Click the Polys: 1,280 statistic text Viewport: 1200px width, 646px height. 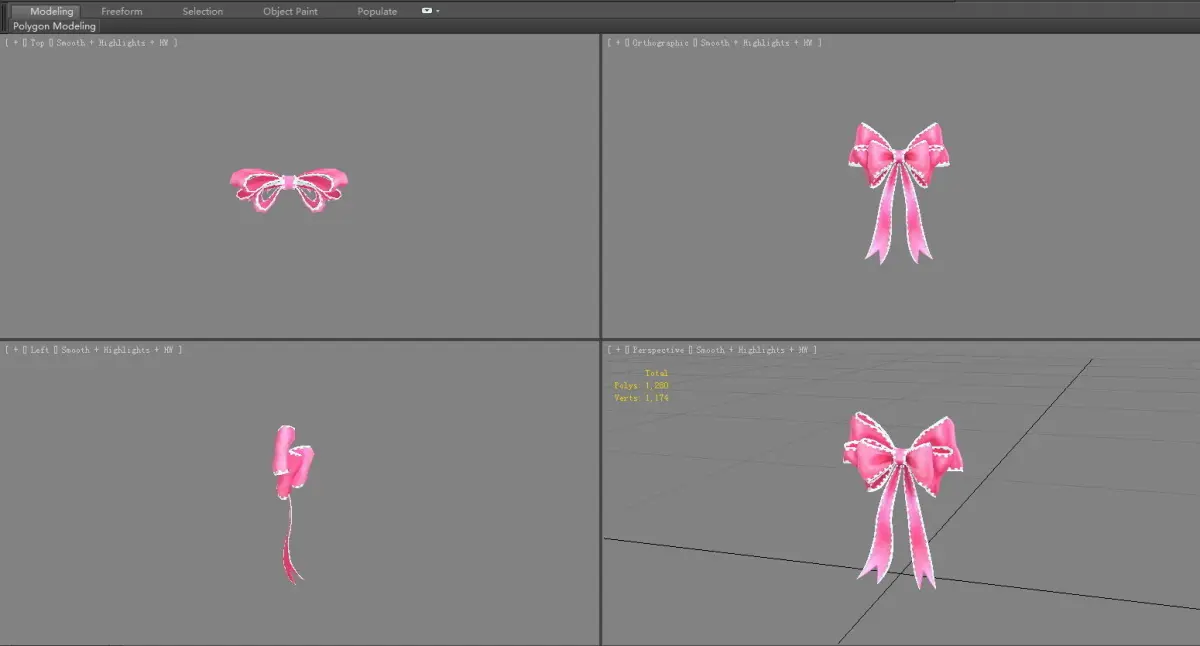[x=641, y=385]
